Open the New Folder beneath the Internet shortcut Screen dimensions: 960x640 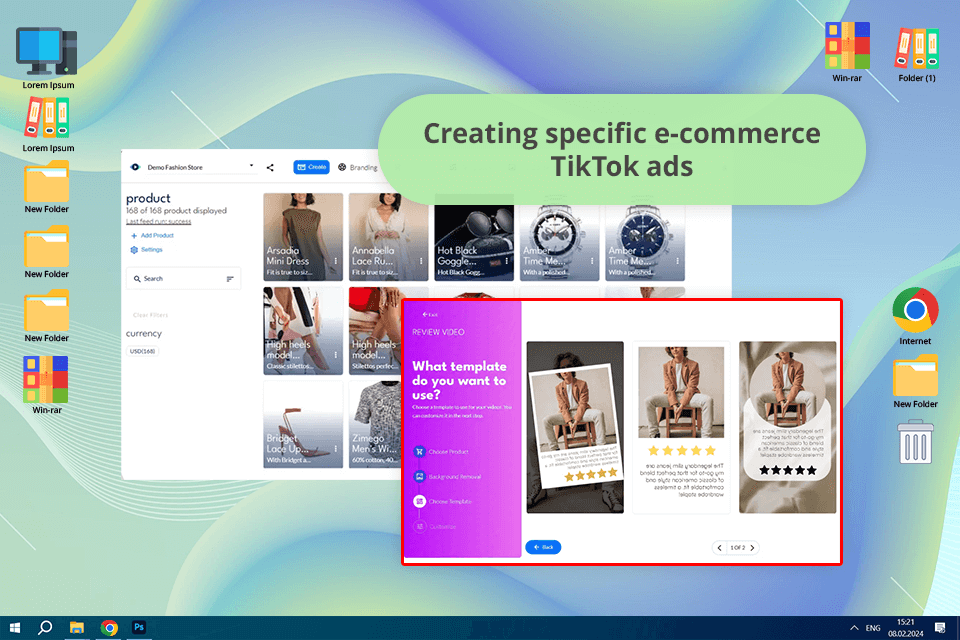click(915, 382)
